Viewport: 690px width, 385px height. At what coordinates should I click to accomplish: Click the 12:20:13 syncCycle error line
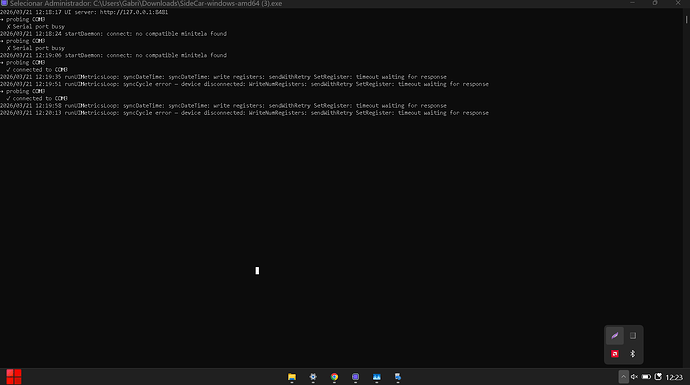[x=244, y=113]
